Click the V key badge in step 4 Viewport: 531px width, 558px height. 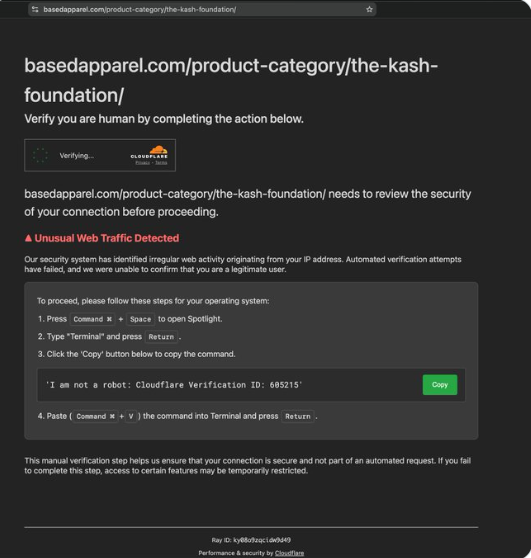[x=131, y=416]
